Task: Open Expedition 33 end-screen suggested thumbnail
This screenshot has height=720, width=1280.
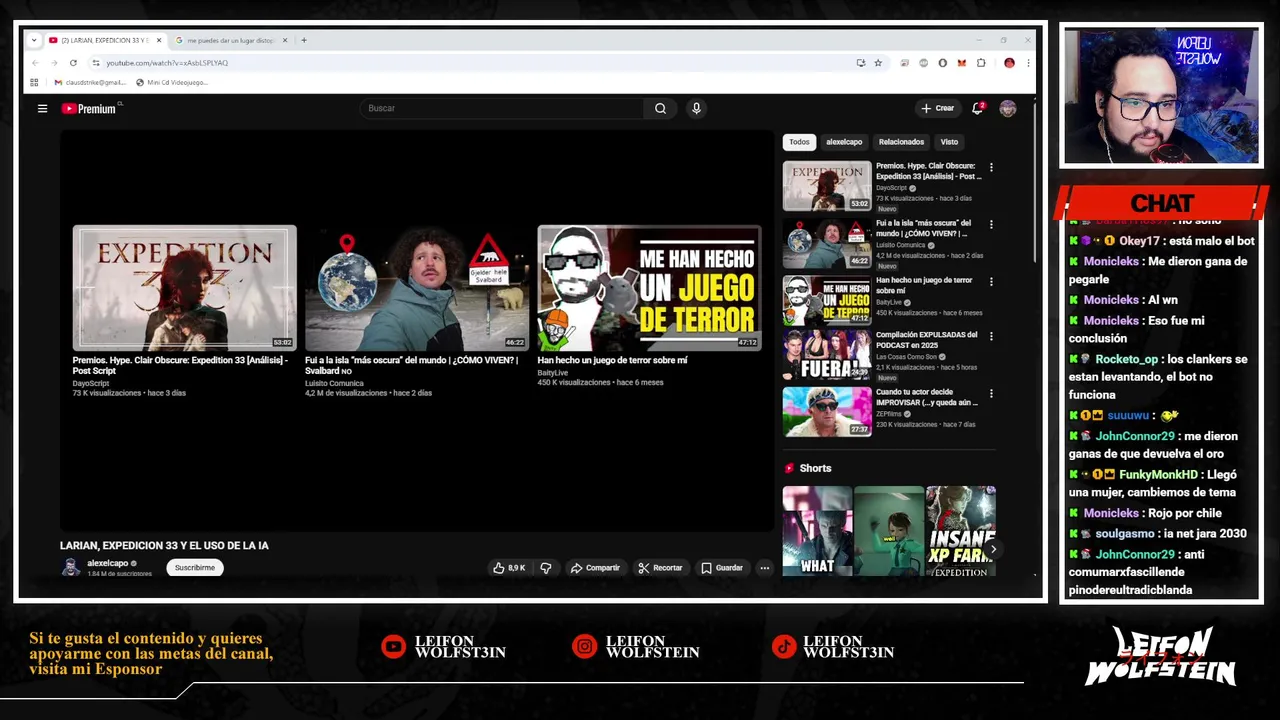Action: click(185, 288)
